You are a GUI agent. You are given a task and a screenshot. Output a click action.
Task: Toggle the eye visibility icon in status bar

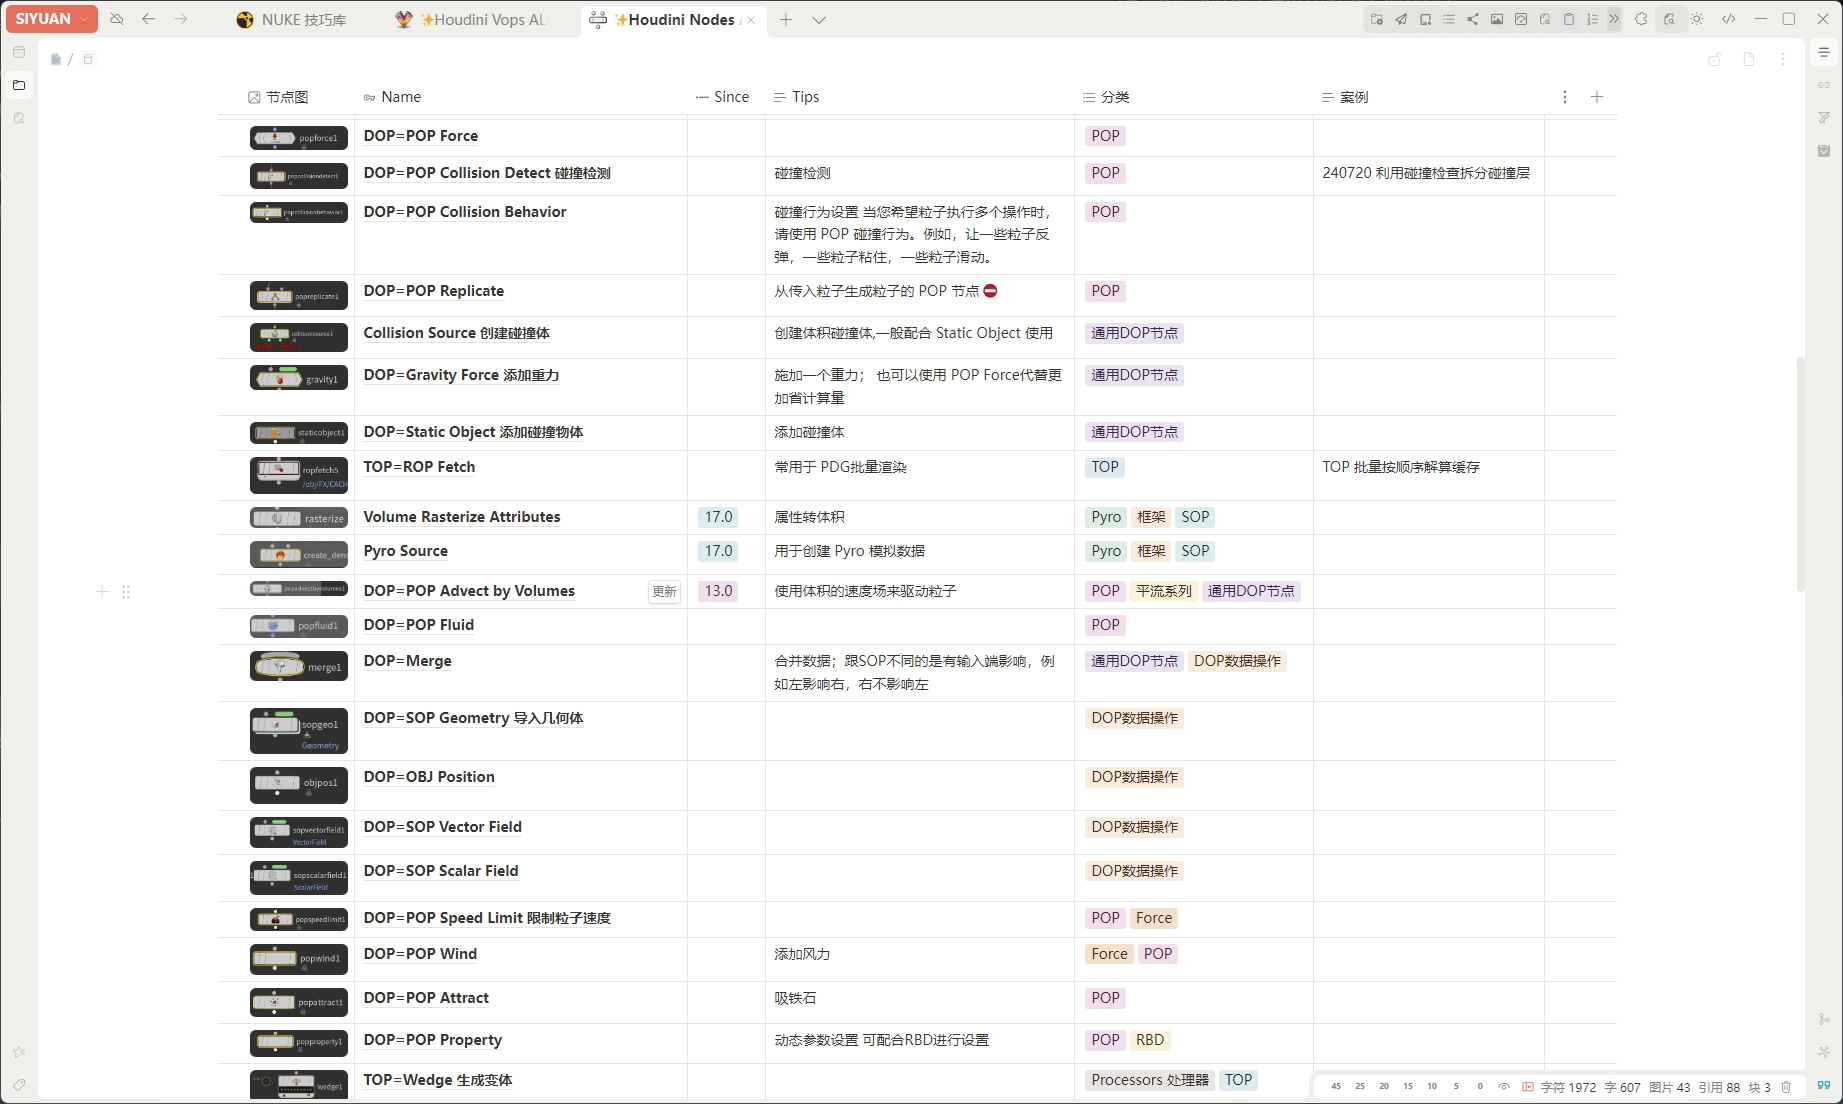(1504, 1087)
